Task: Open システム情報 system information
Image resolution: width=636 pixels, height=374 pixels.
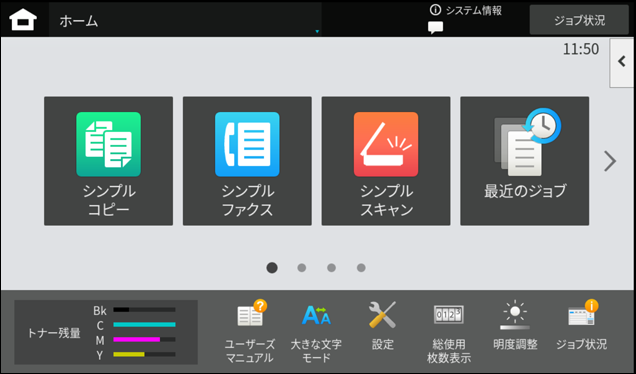Action: [466, 10]
